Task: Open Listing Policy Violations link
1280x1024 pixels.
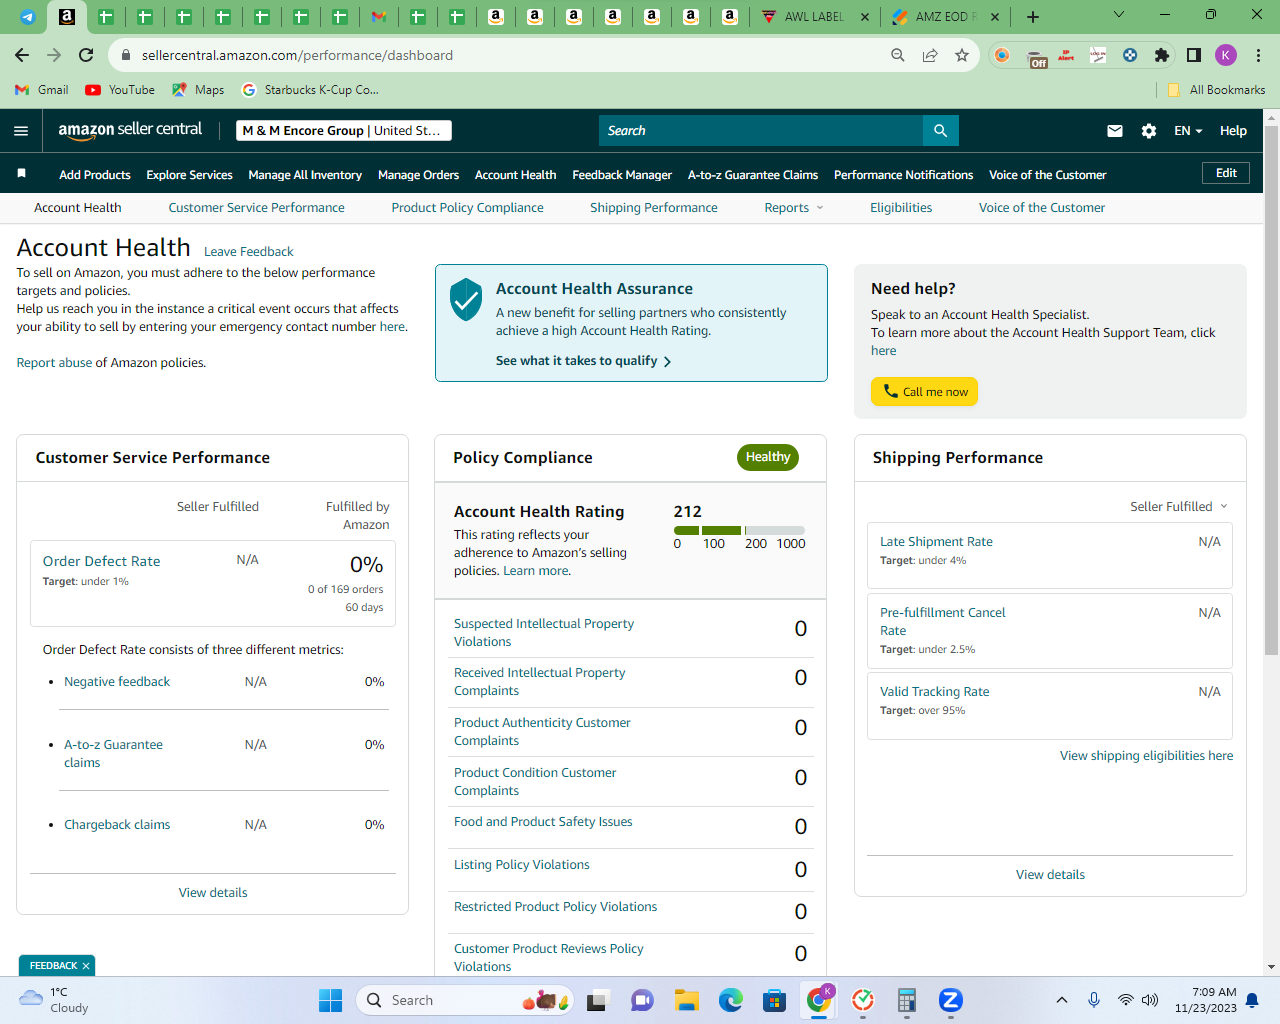Action: (522, 865)
